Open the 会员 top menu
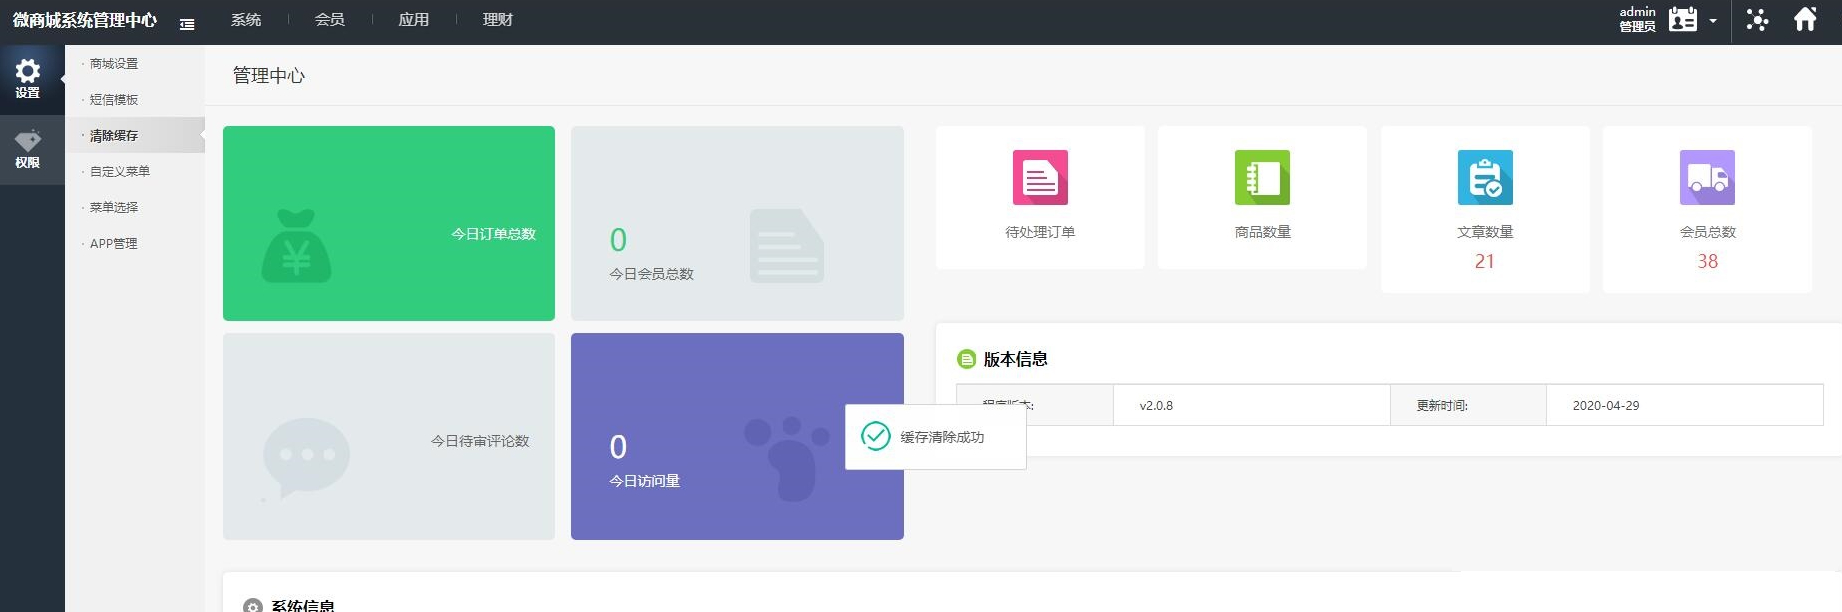The width and height of the screenshot is (1842, 612). tap(330, 20)
